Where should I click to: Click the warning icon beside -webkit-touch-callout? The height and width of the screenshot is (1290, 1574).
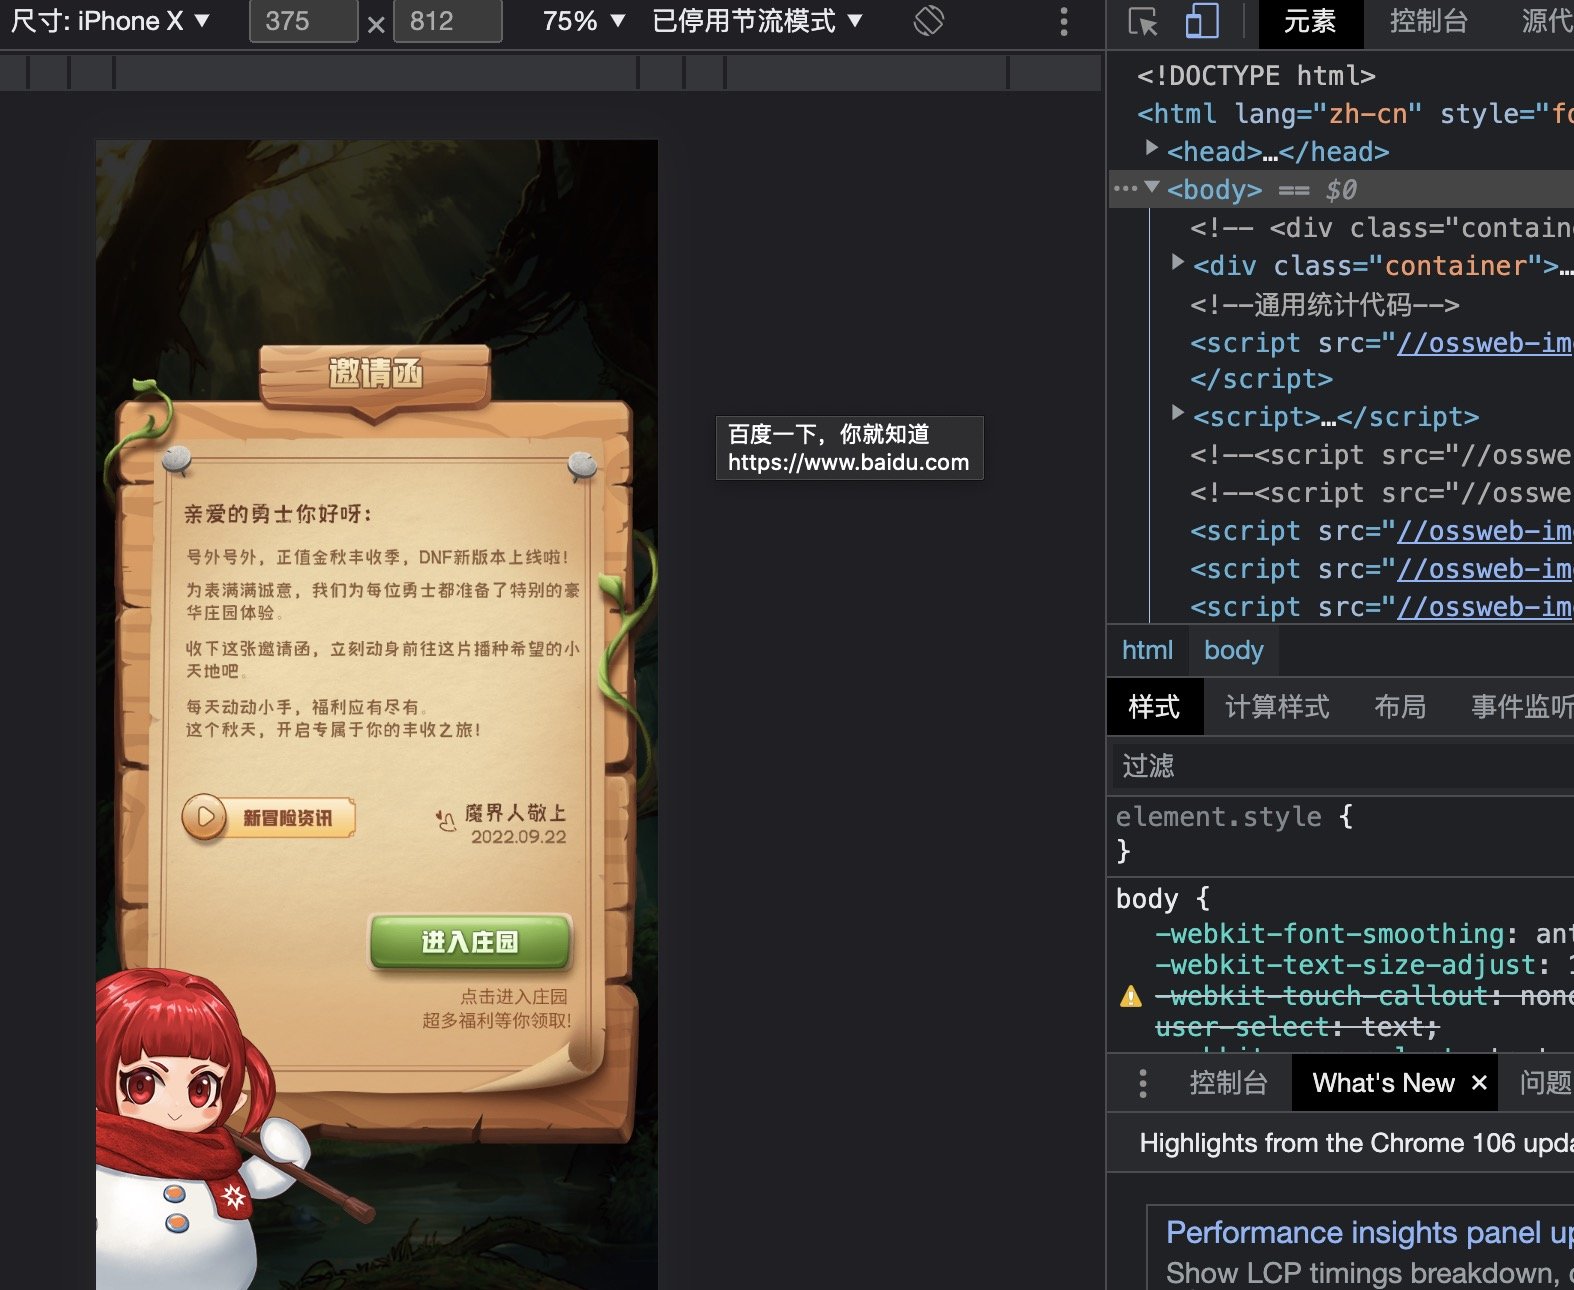(x=1131, y=996)
